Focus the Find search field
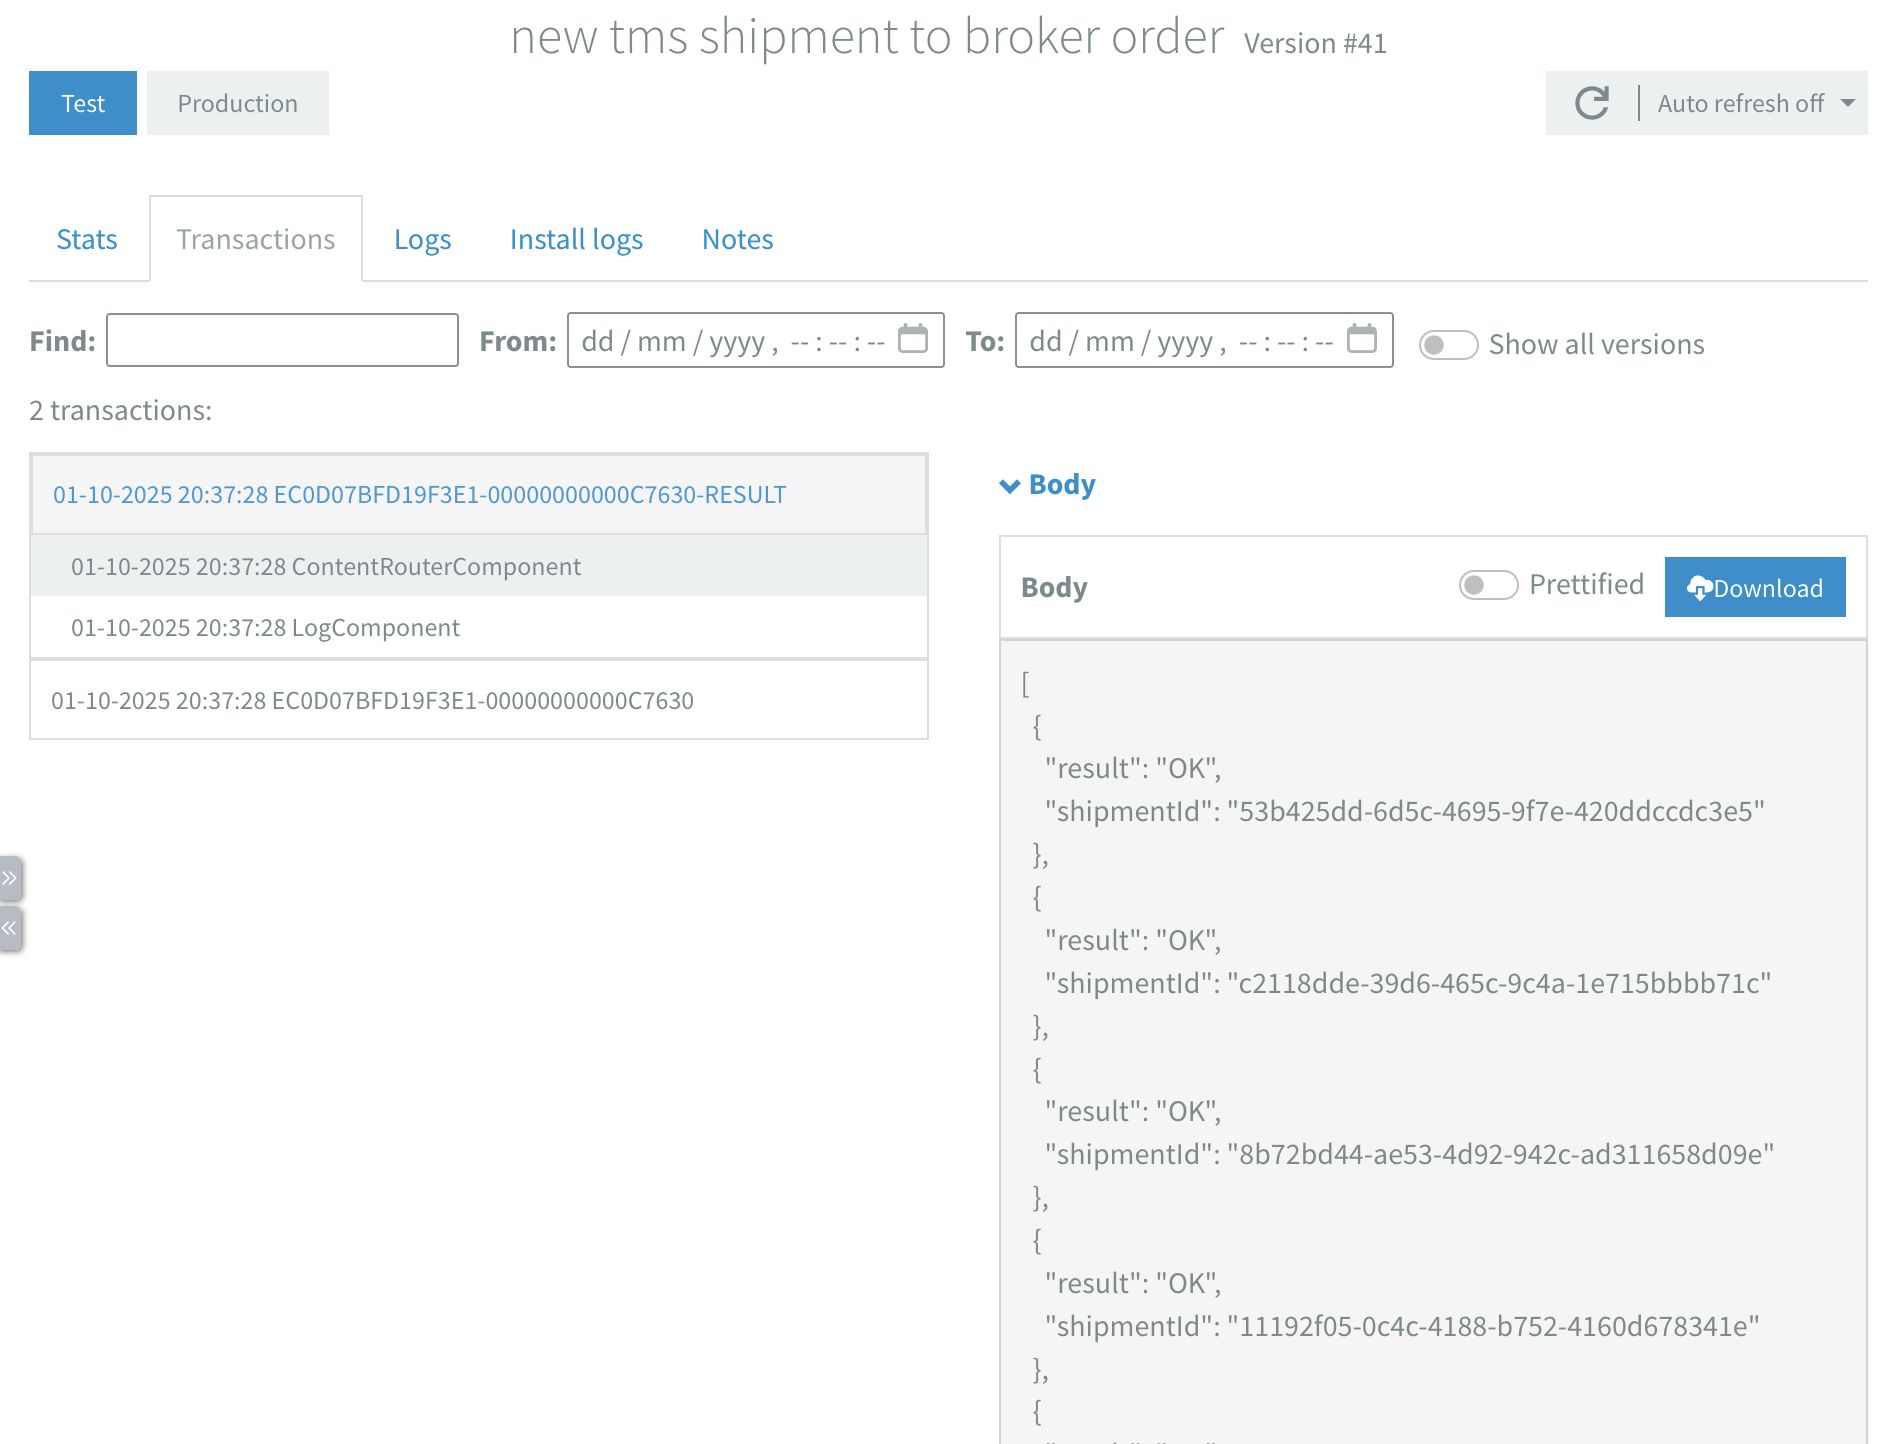 [x=282, y=341]
